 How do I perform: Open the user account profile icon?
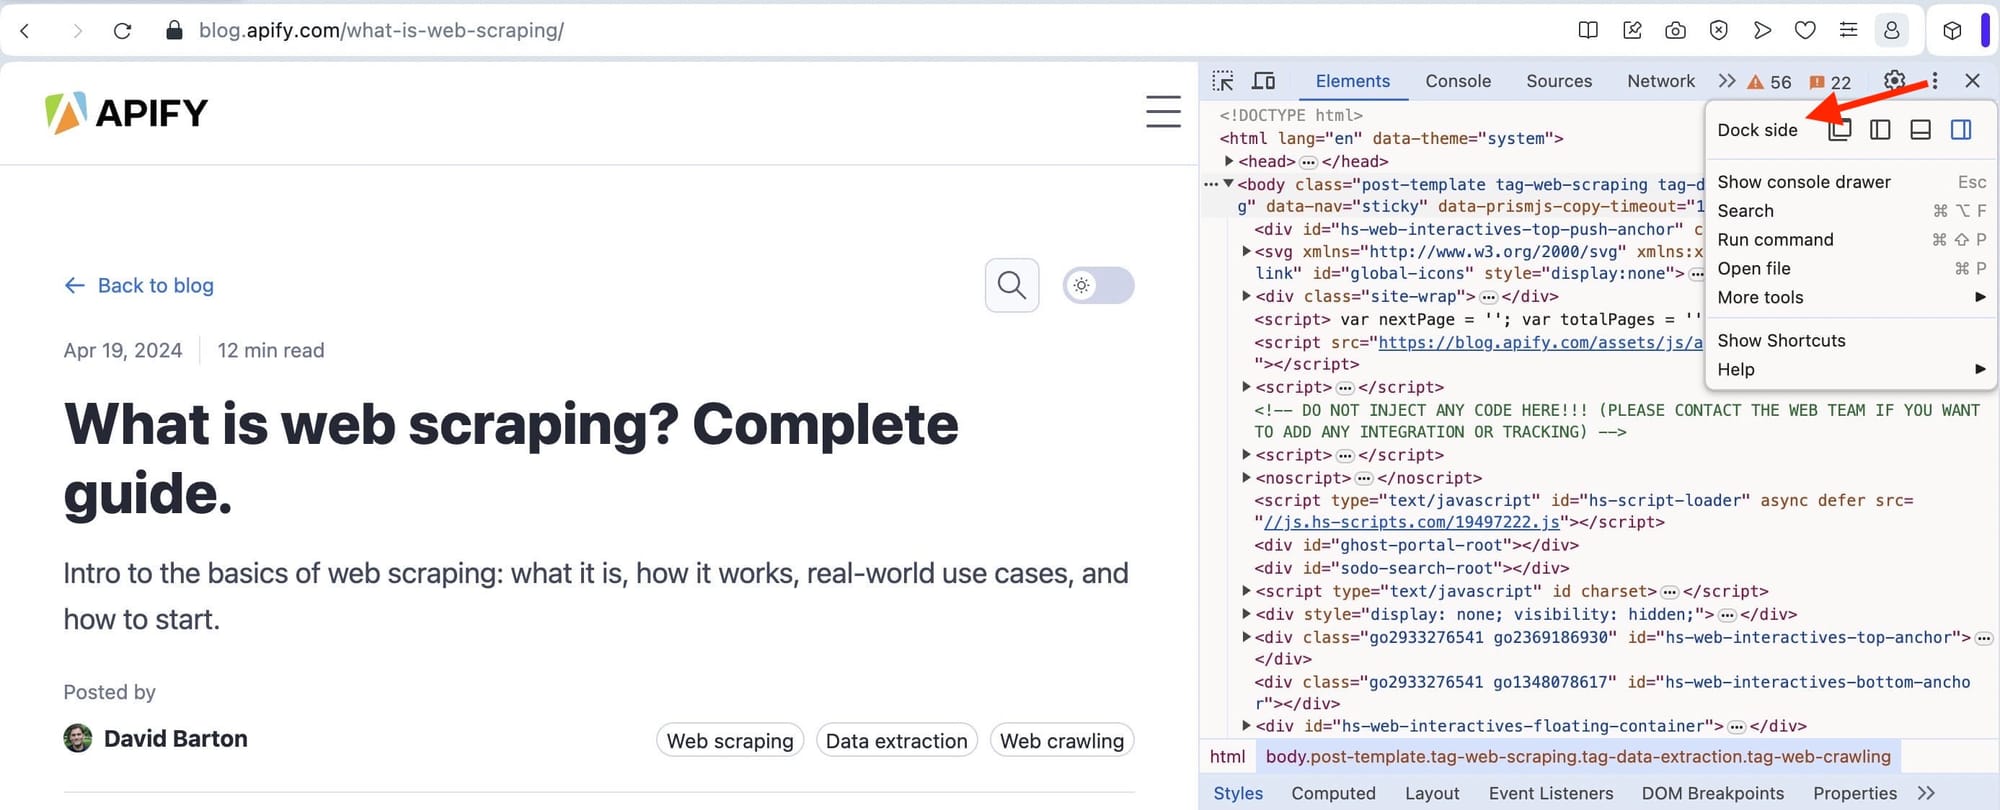[x=1891, y=30]
